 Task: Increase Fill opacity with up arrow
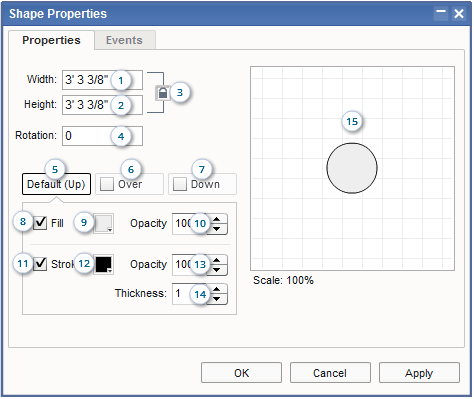coord(217,219)
